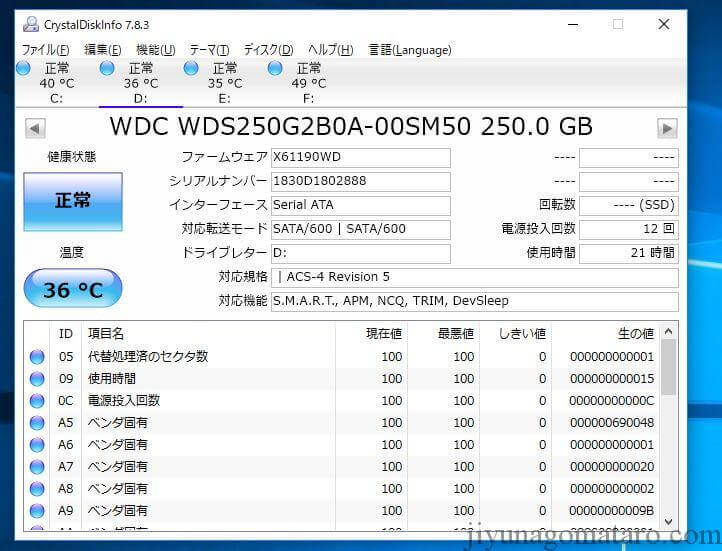Click status orb for attribute 05 row

[x=37, y=357]
